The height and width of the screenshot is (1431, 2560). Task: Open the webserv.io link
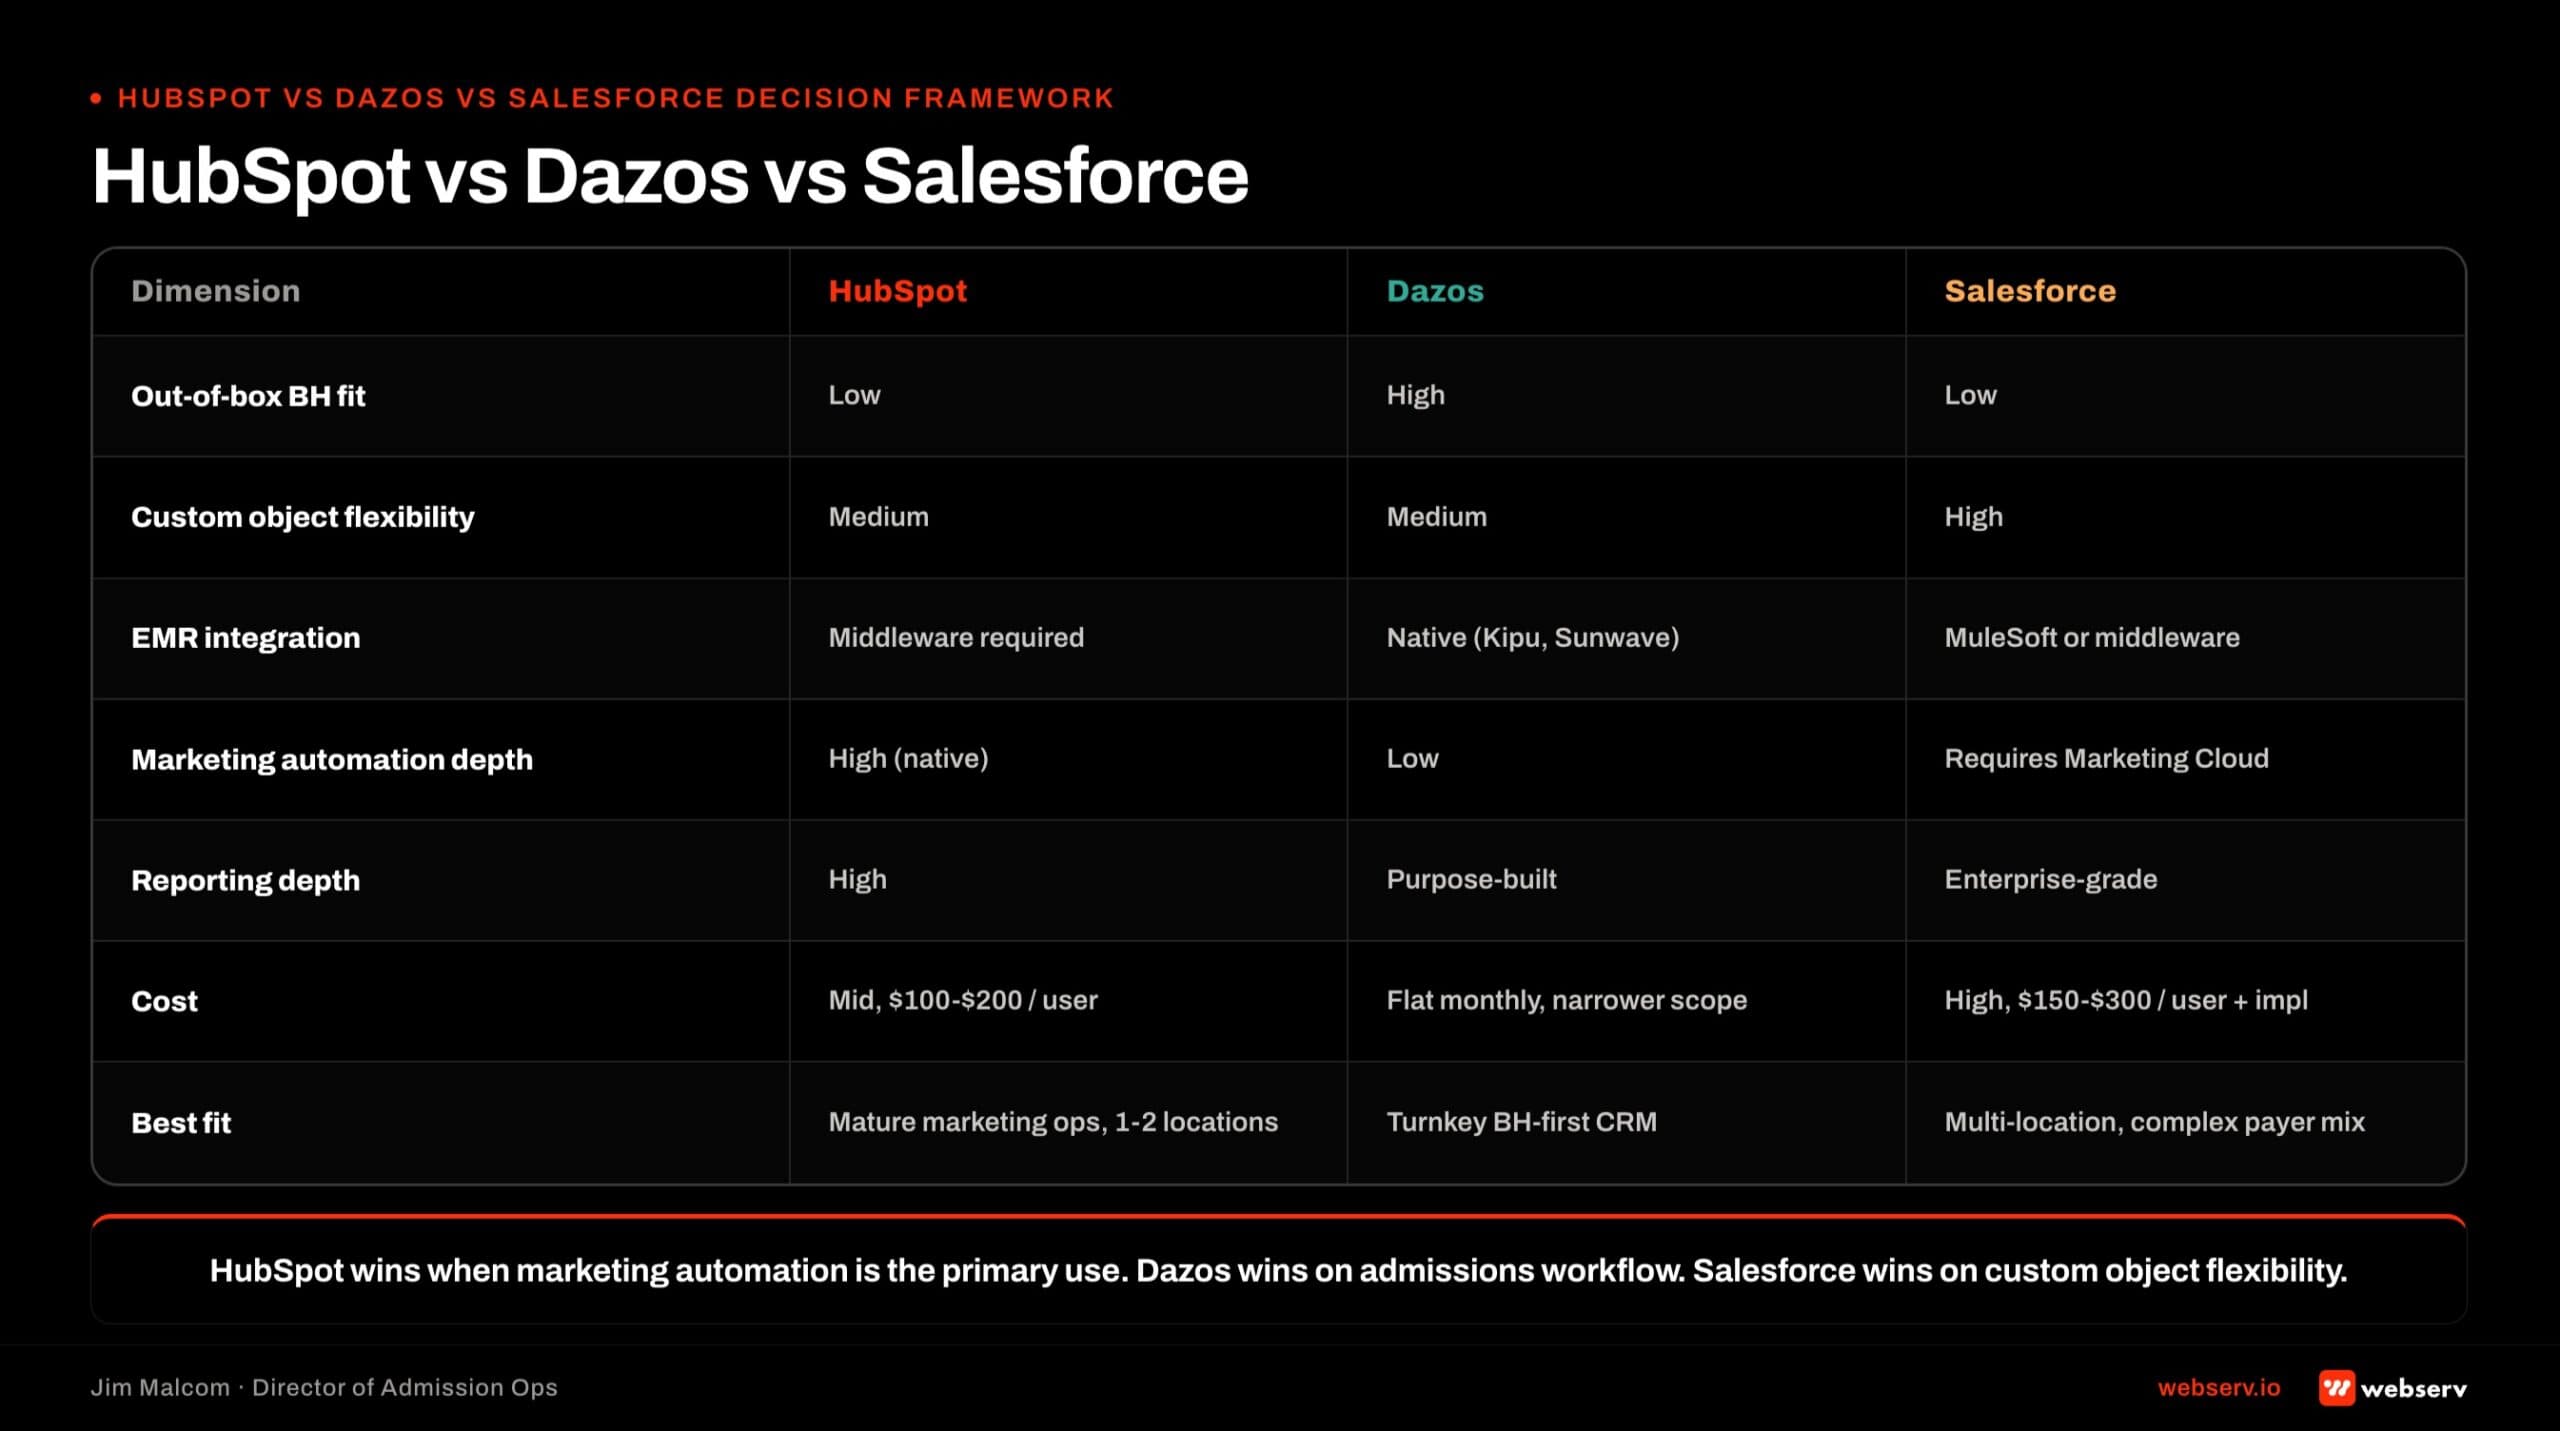[2218, 1388]
